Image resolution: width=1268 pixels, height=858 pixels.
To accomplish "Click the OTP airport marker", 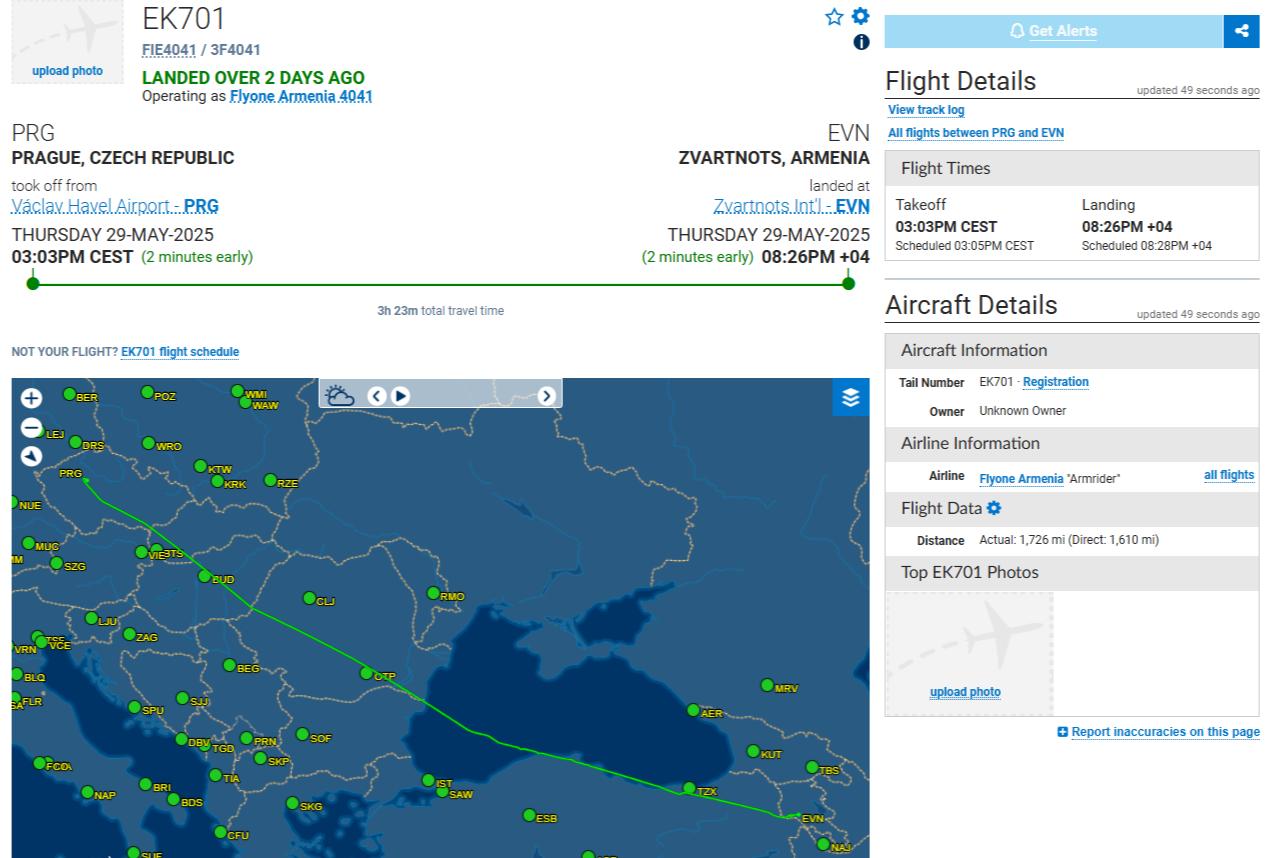I will click(366, 673).
